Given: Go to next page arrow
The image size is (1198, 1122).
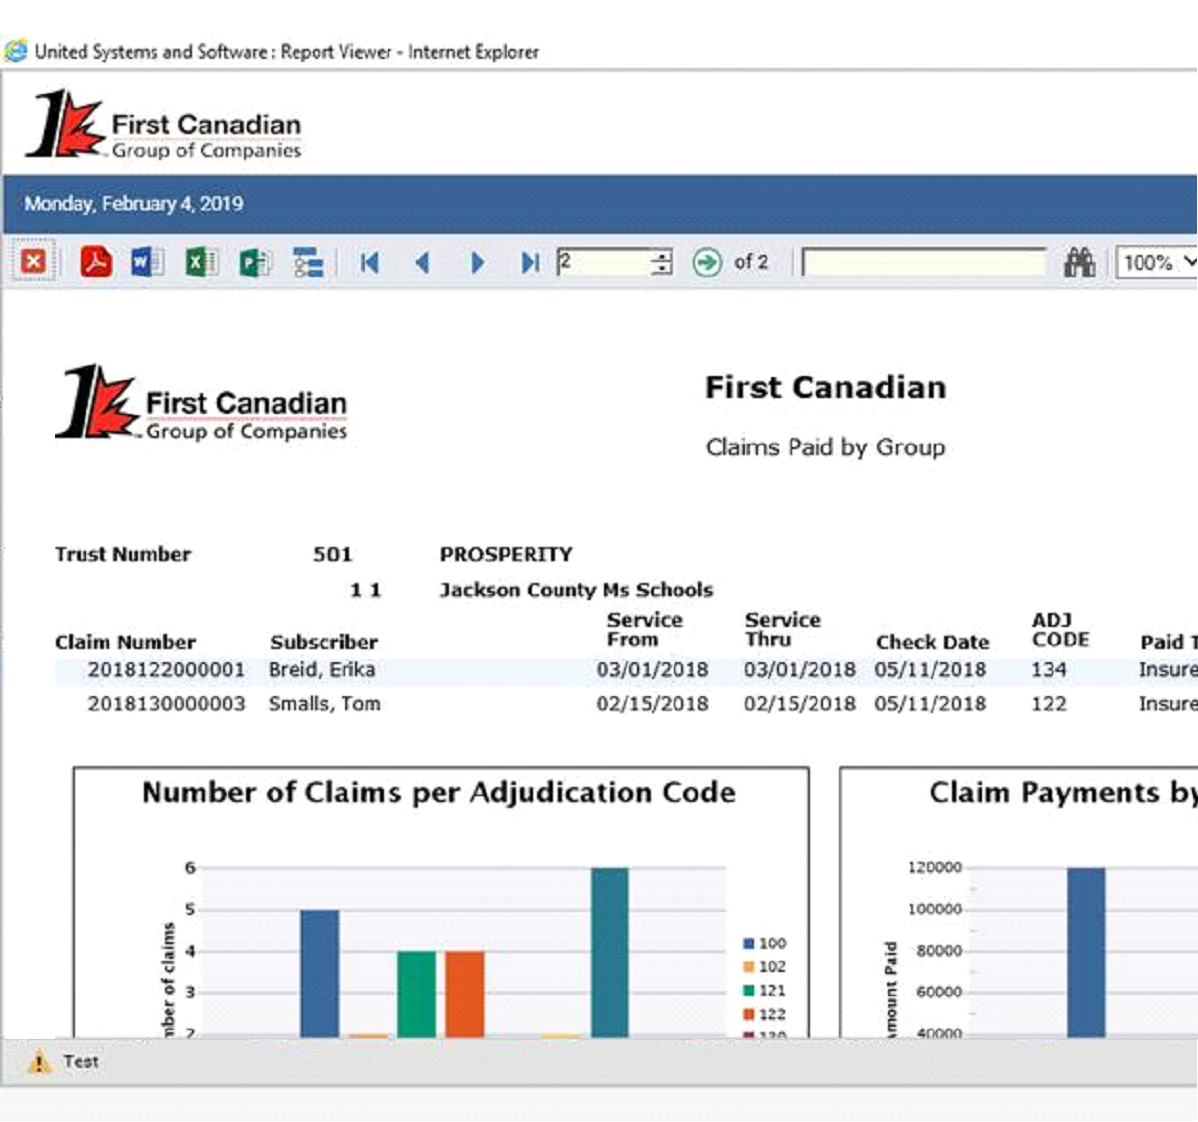Looking at the screenshot, I should [478, 263].
